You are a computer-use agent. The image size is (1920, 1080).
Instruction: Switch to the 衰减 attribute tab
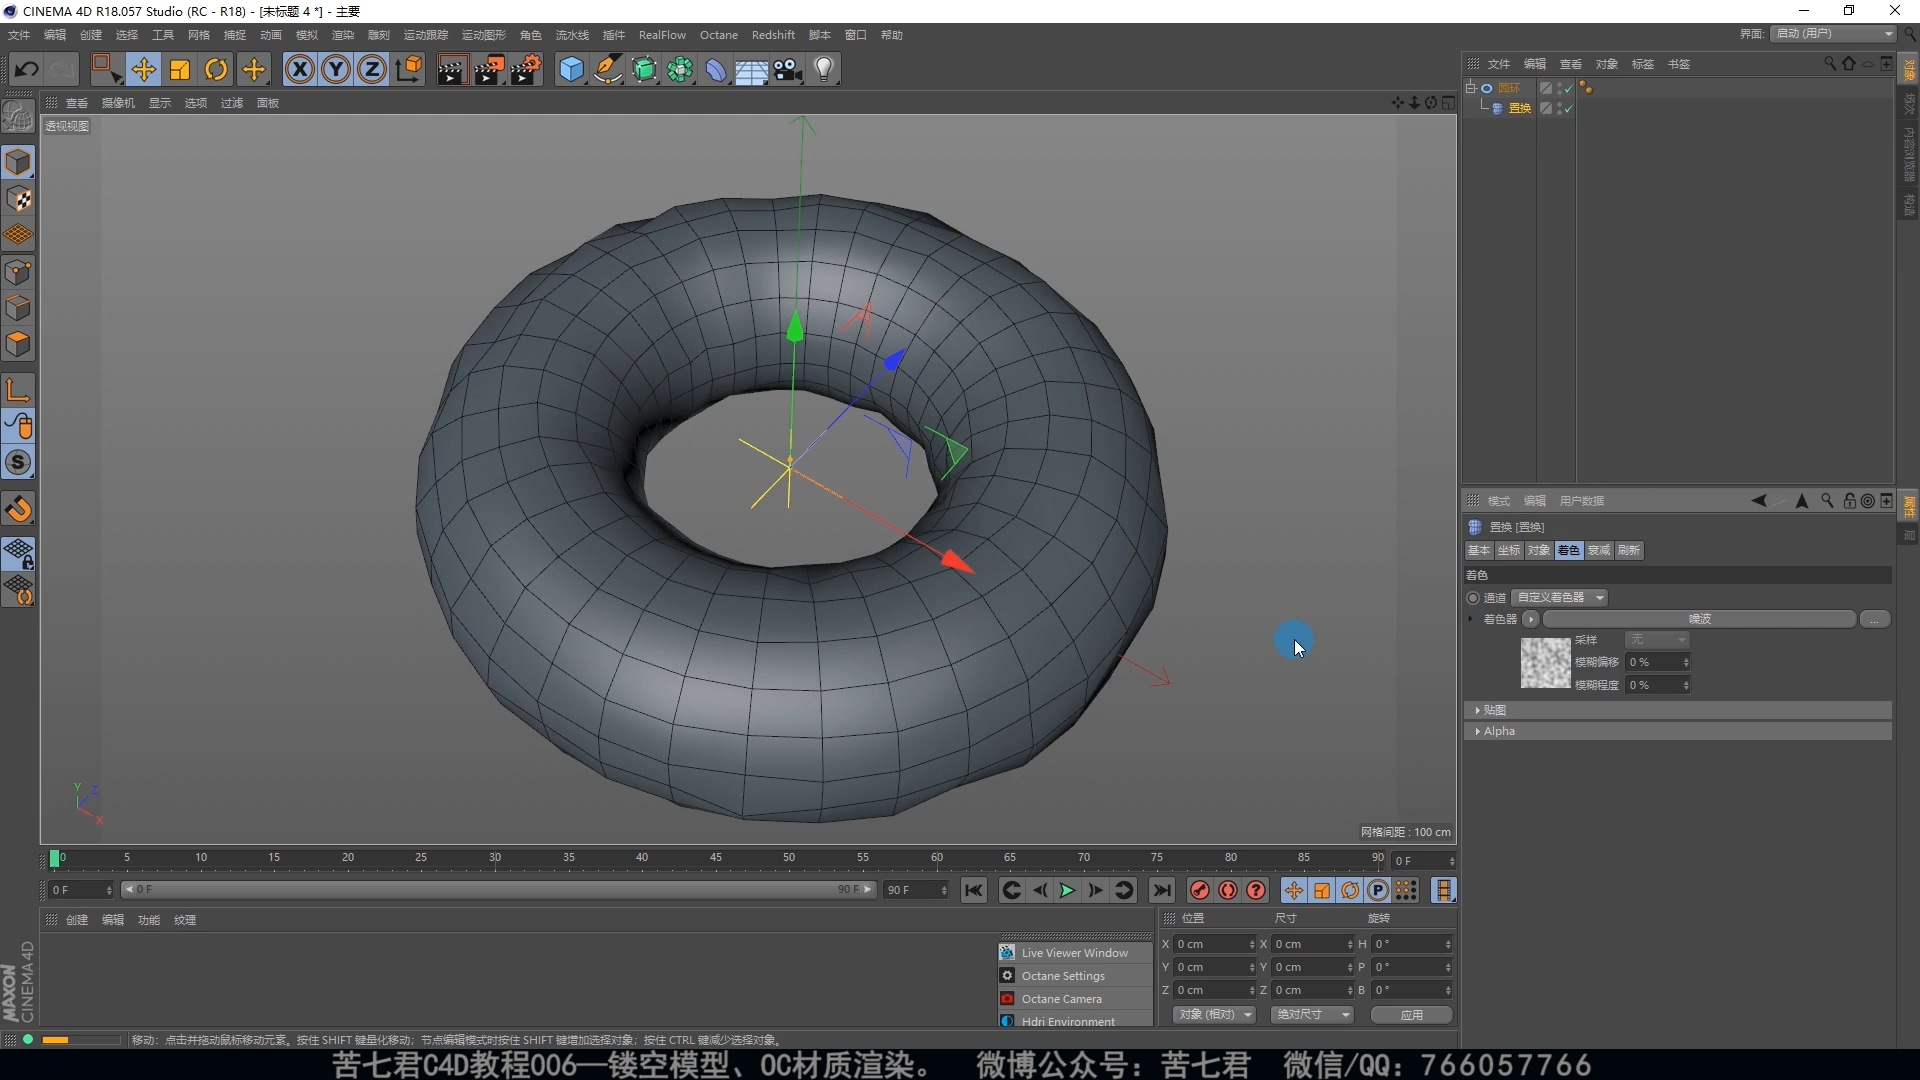point(1599,550)
